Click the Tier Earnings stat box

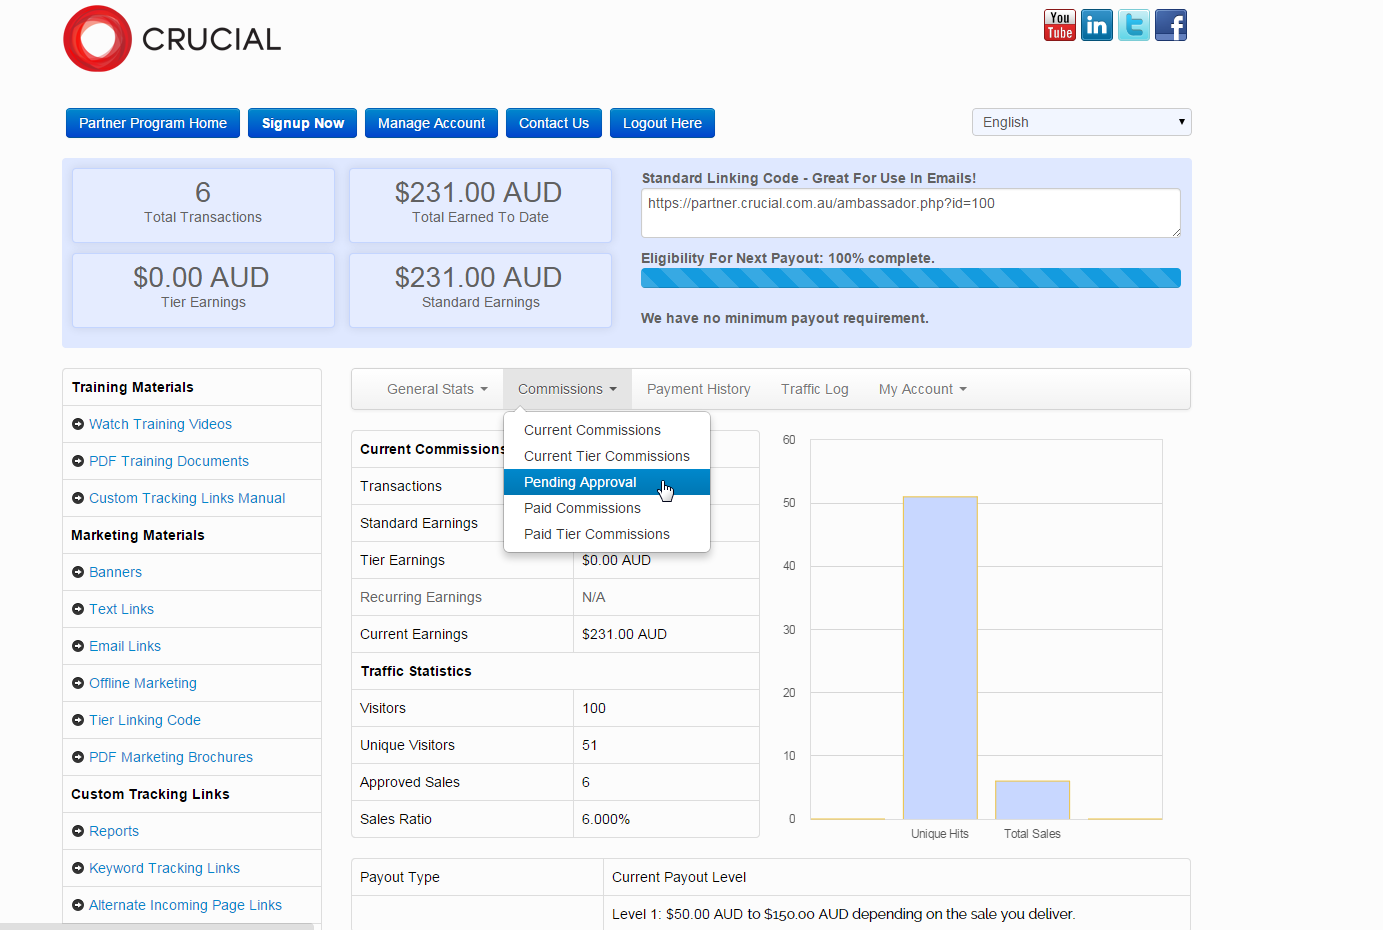[x=203, y=290]
